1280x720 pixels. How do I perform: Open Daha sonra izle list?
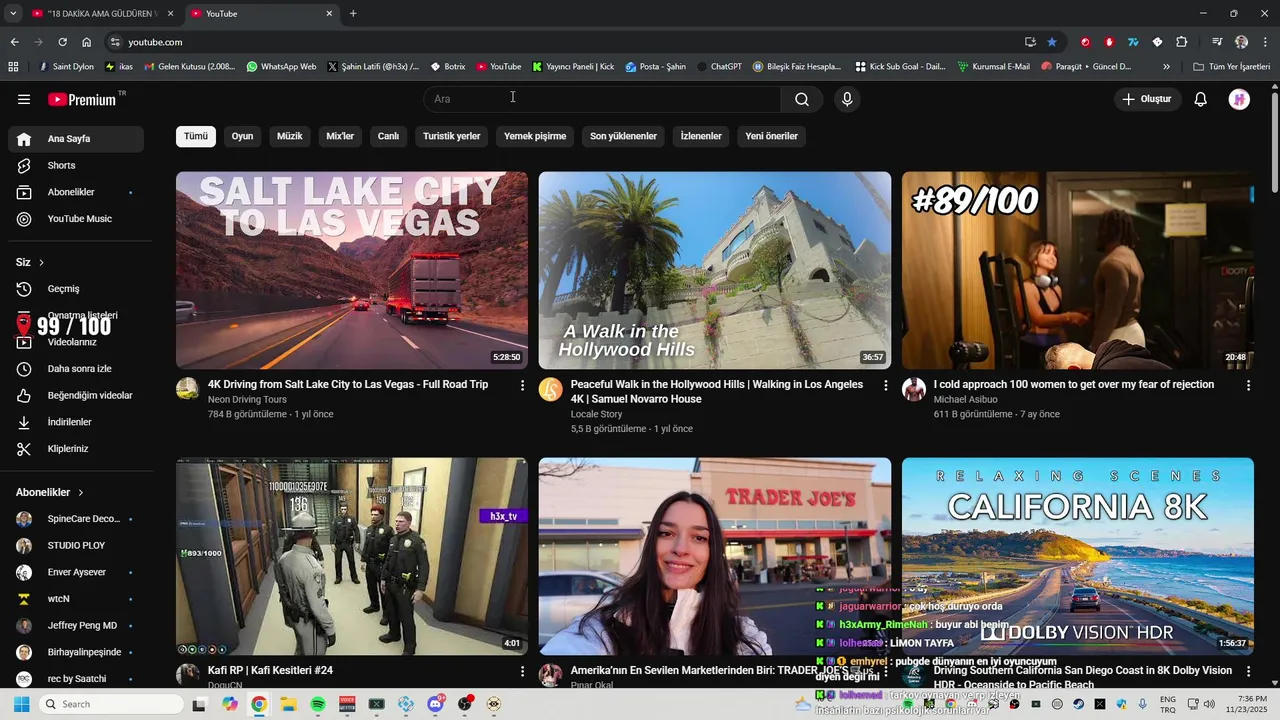tap(76, 369)
